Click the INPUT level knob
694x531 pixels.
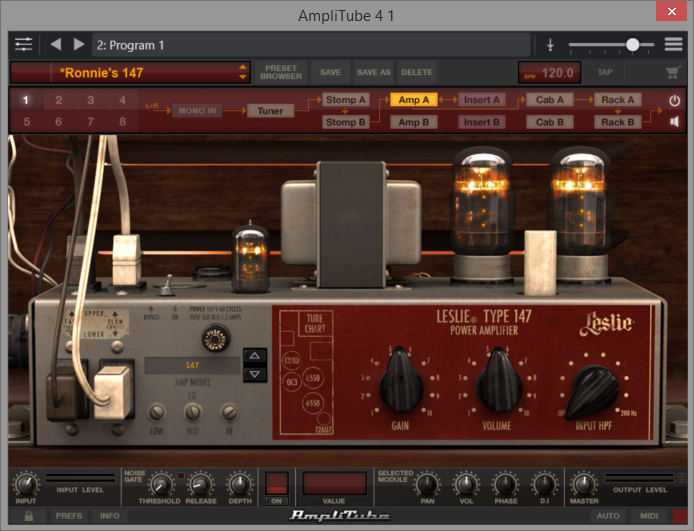[26, 484]
